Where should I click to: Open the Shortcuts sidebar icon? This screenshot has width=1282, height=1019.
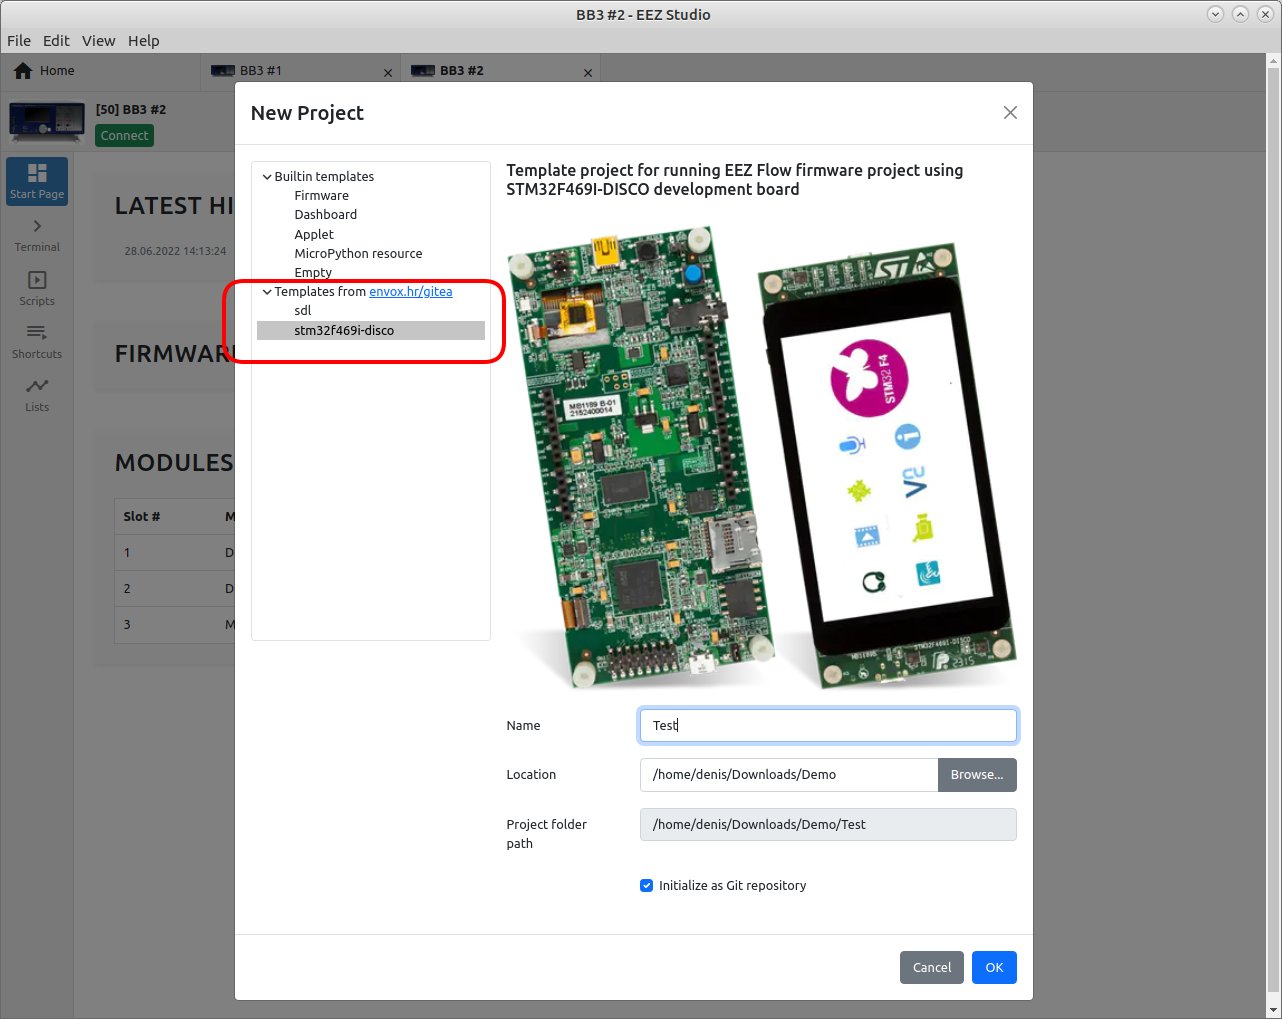click(37, 342)
